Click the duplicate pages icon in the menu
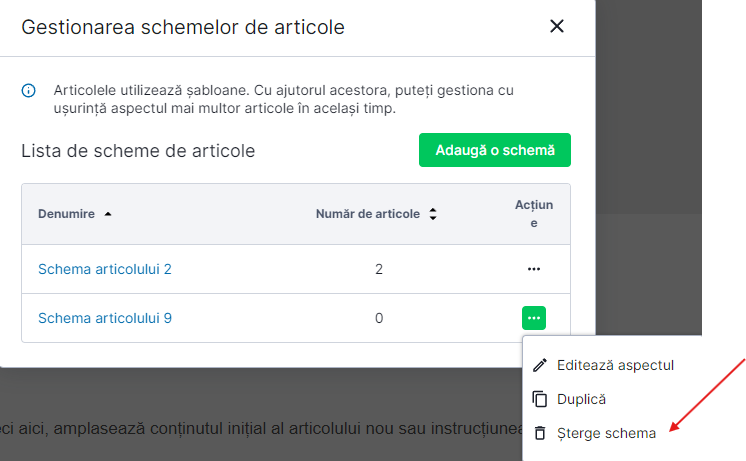The width and height of the screenshot is (746, 461). 540,399
